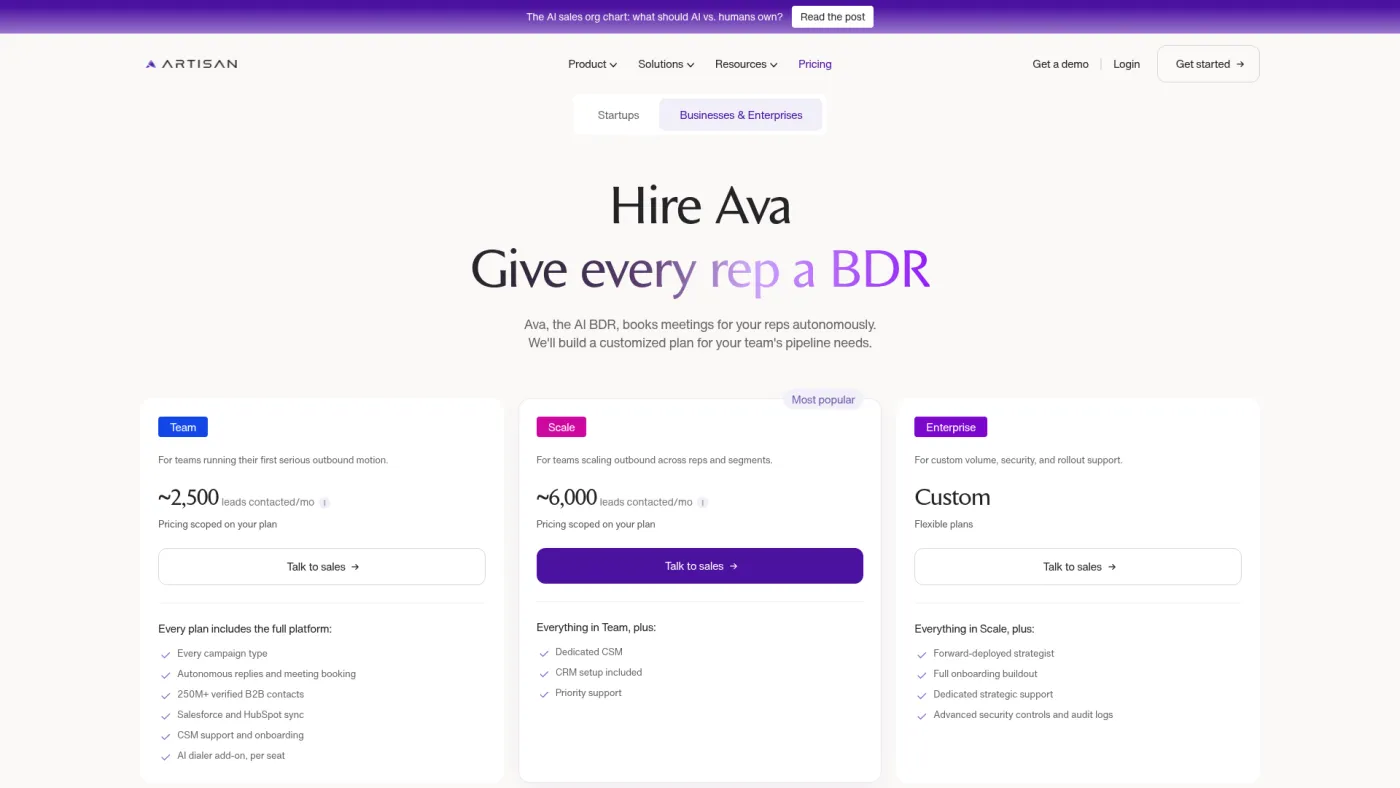
Task: Expand the Solutions menu
Action: (666, 64)
